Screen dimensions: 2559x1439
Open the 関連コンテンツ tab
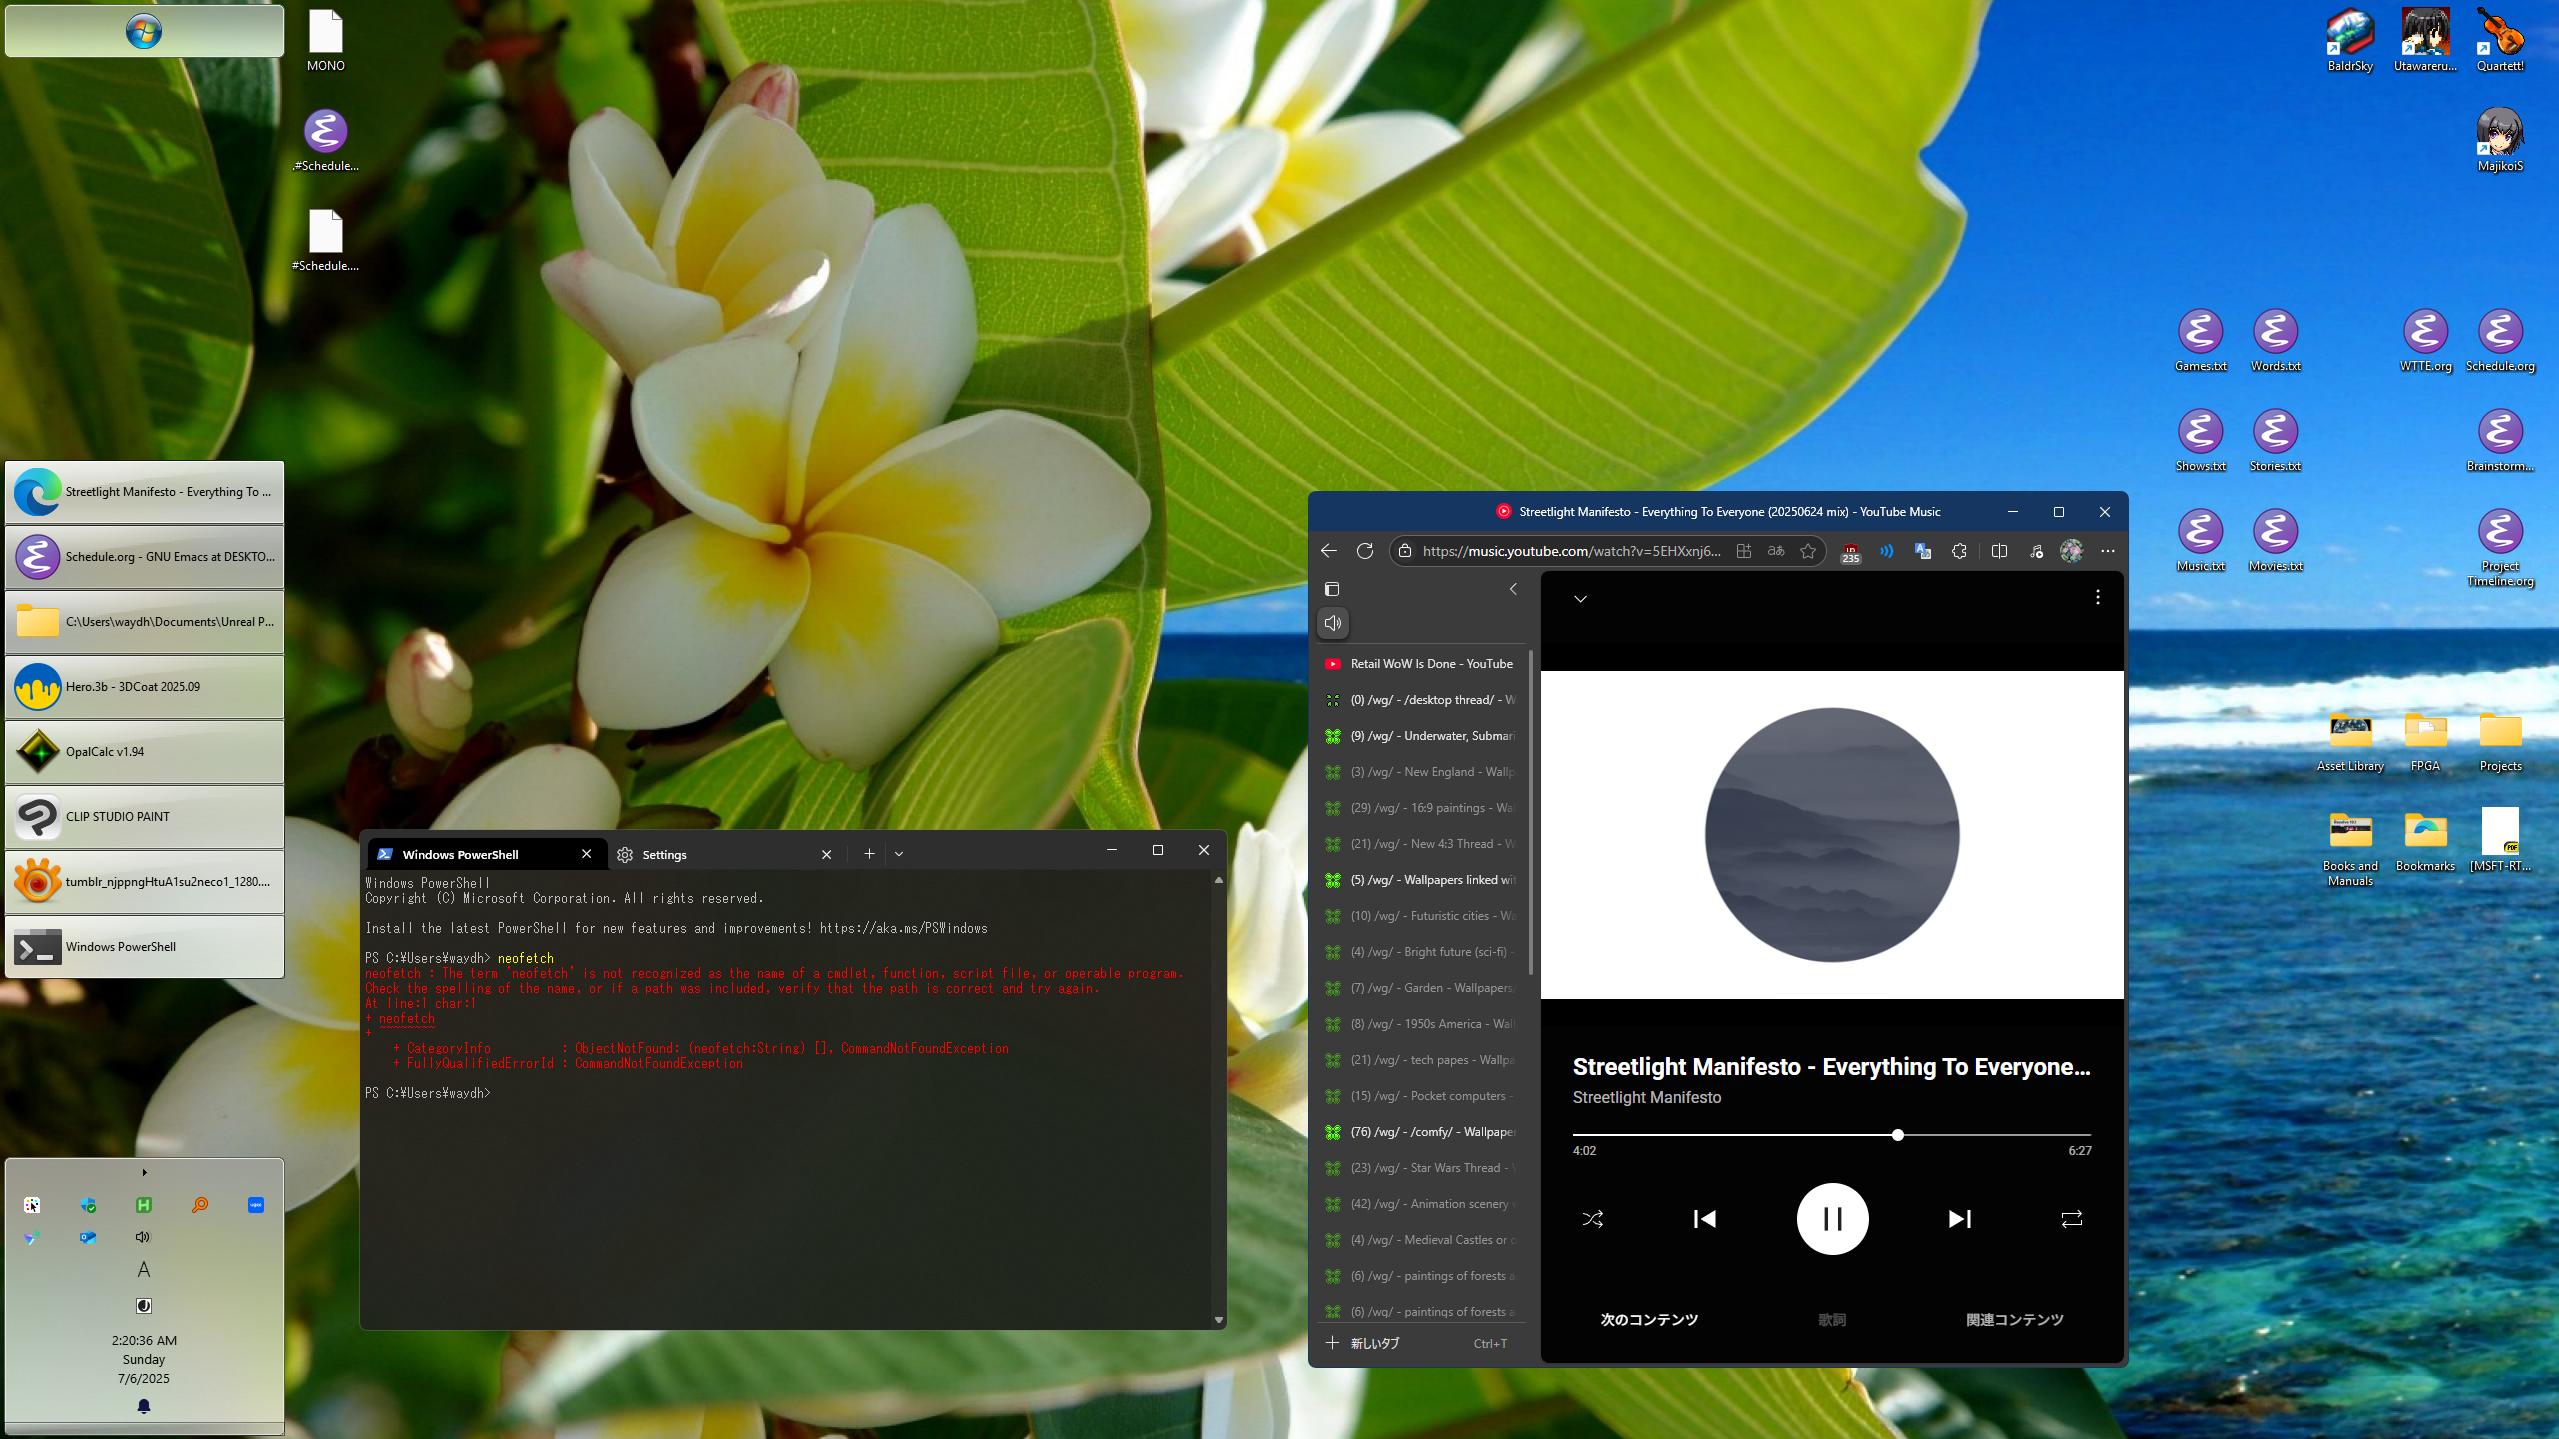pyautogui.click(x=2014, y=1319)
